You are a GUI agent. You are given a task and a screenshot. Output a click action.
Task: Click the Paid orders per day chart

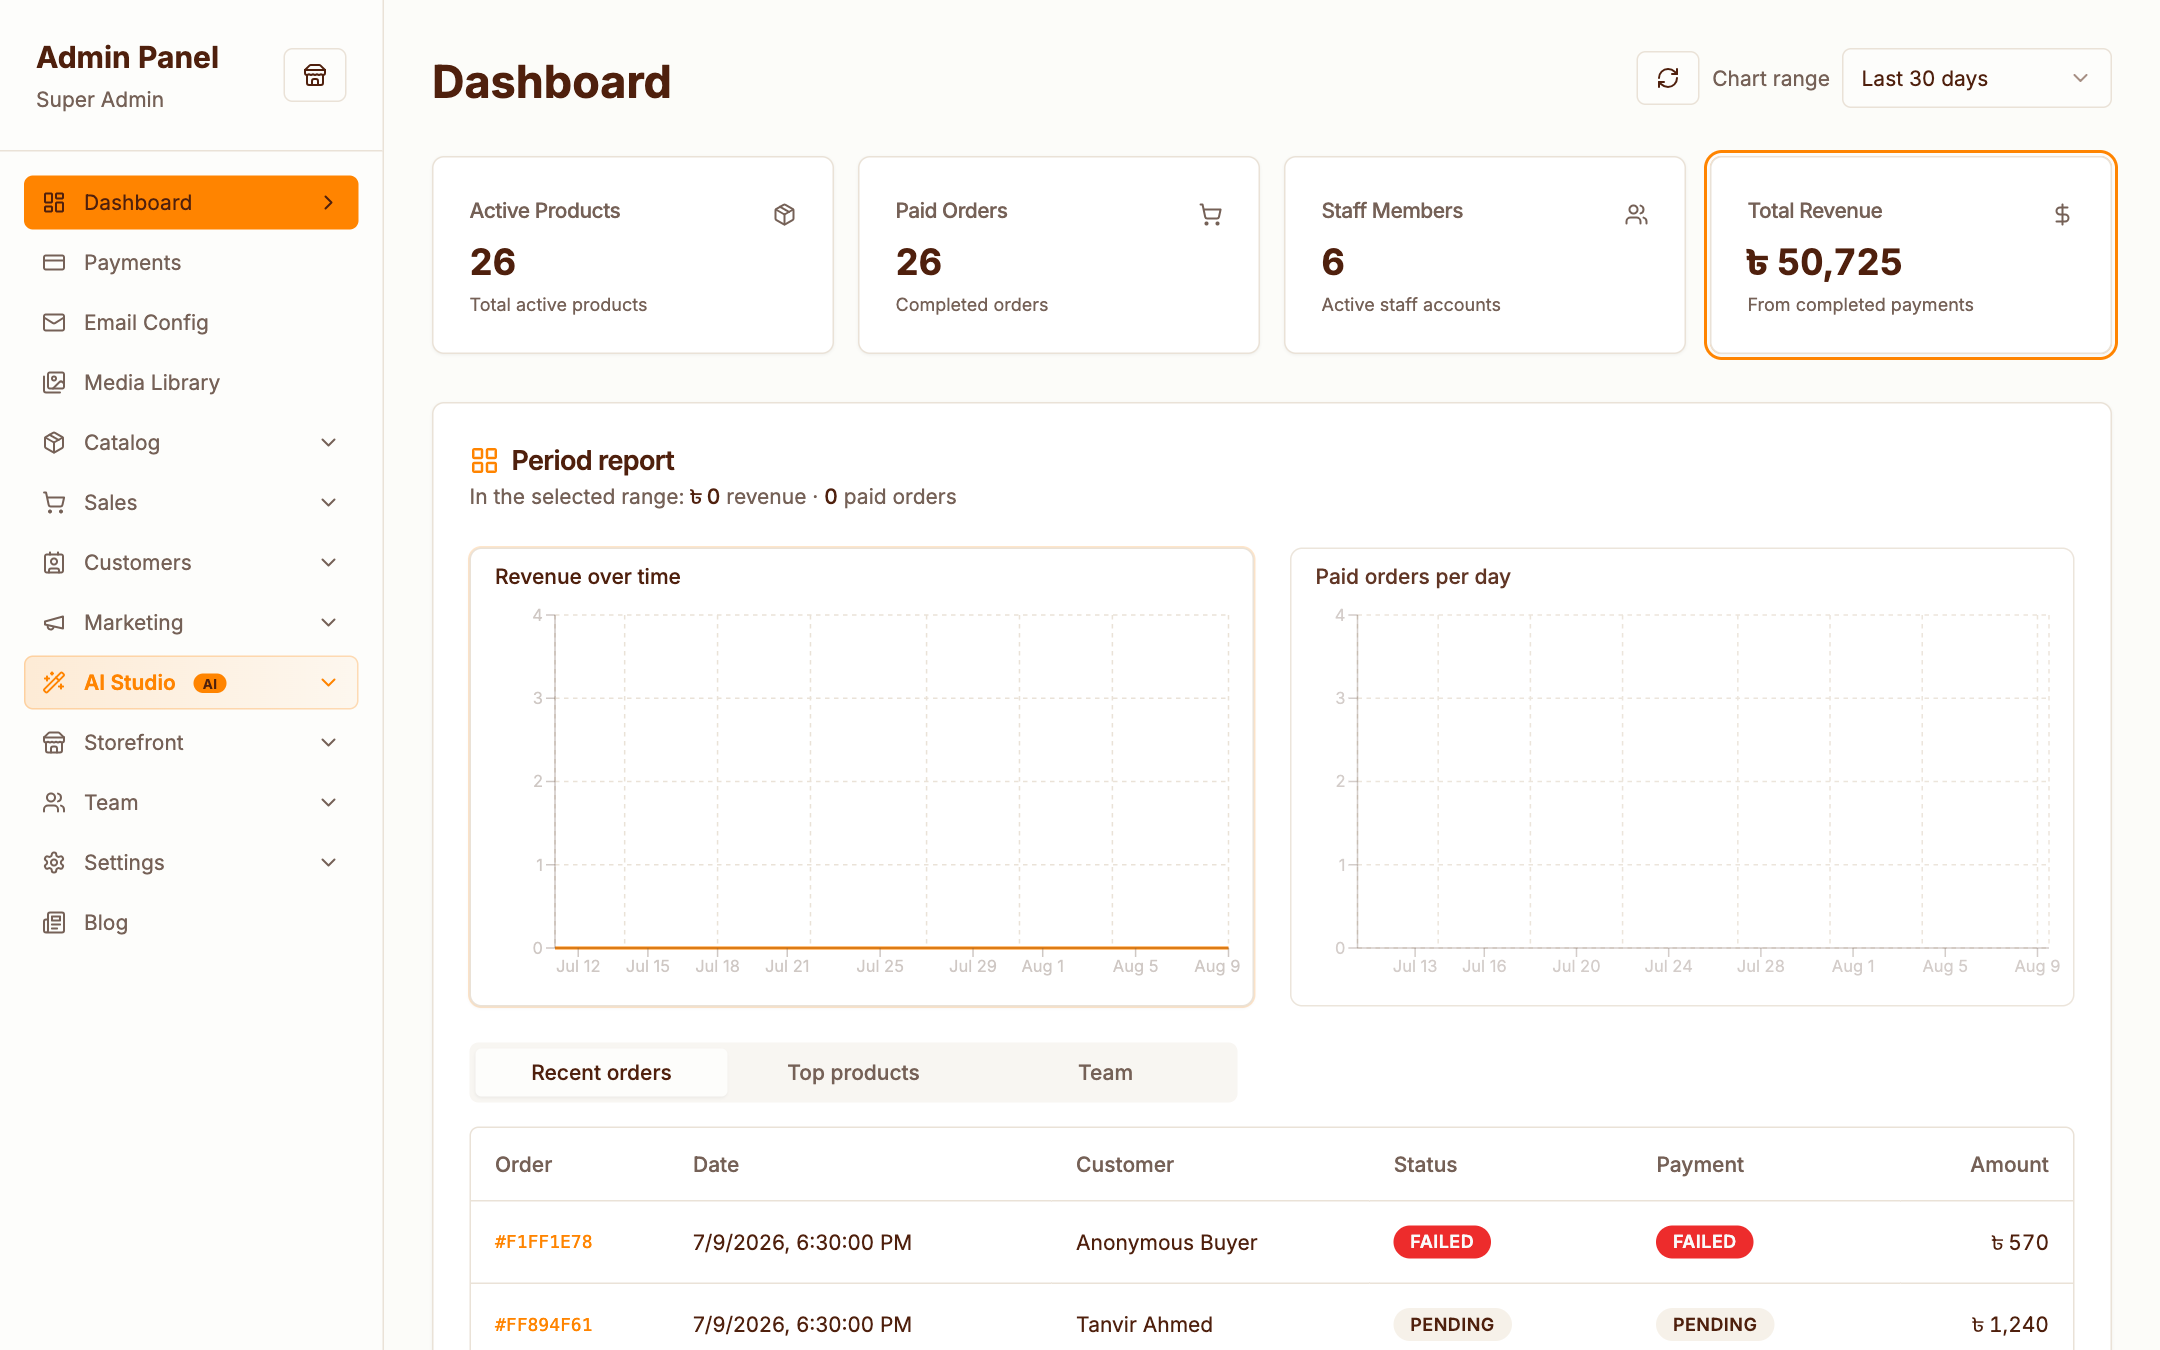(x=1682, y=777)
